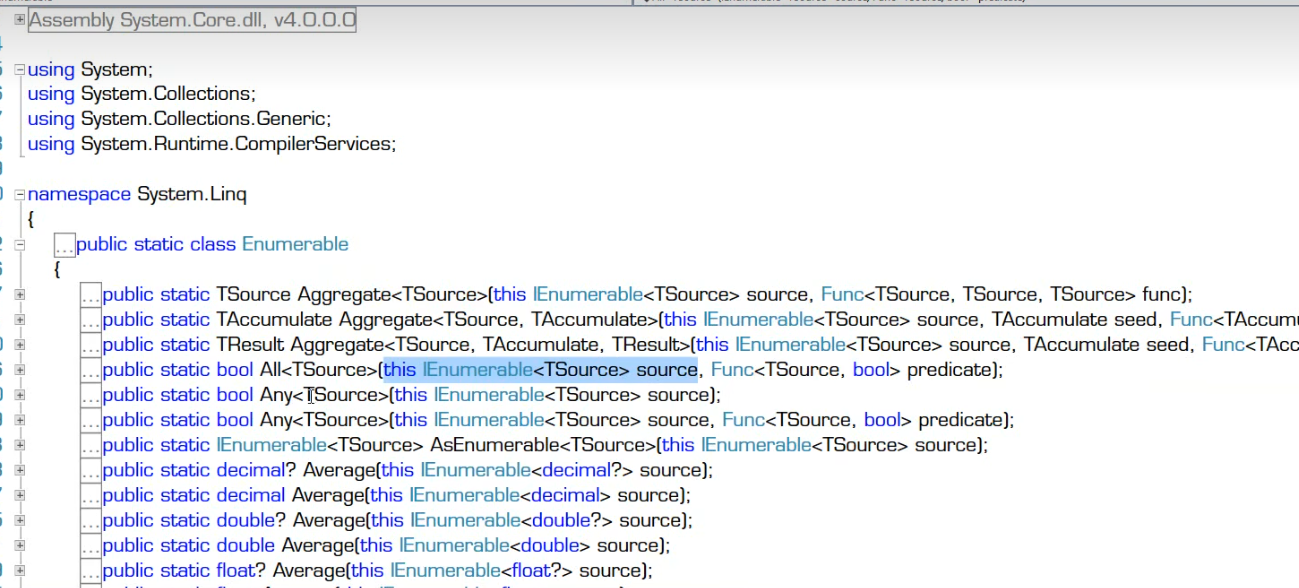Expand the Any<TSource> with predicate outline
This screenshot has height=588, width=1299.
(x=20, y=420)
